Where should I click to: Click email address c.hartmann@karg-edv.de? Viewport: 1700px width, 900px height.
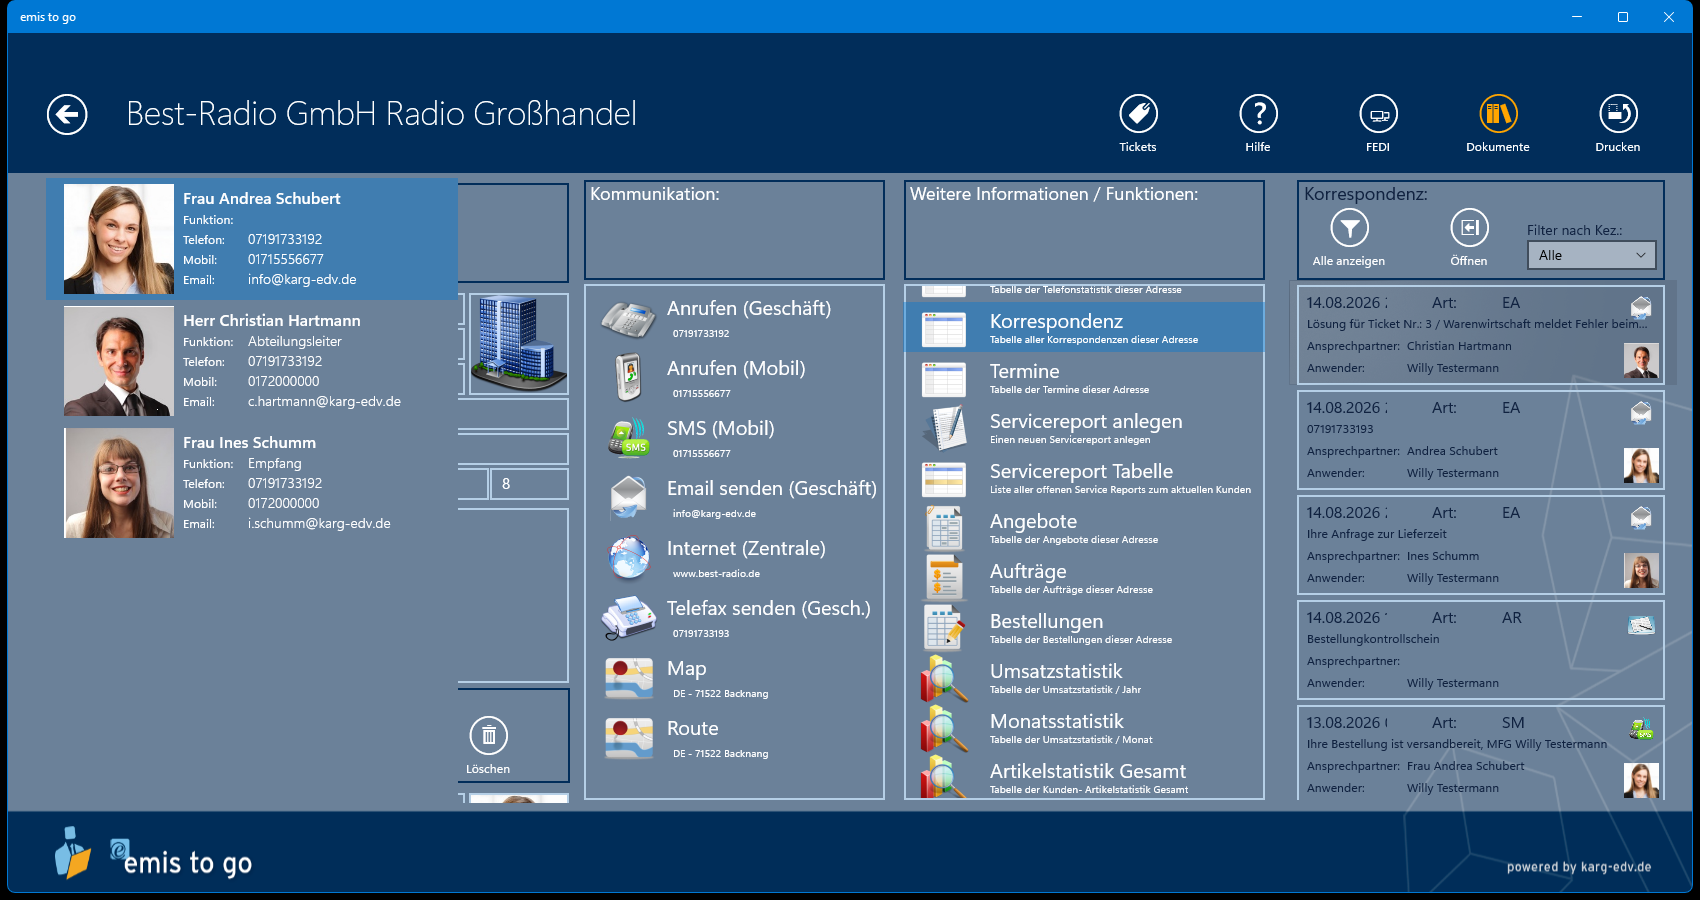click(324, 402)
